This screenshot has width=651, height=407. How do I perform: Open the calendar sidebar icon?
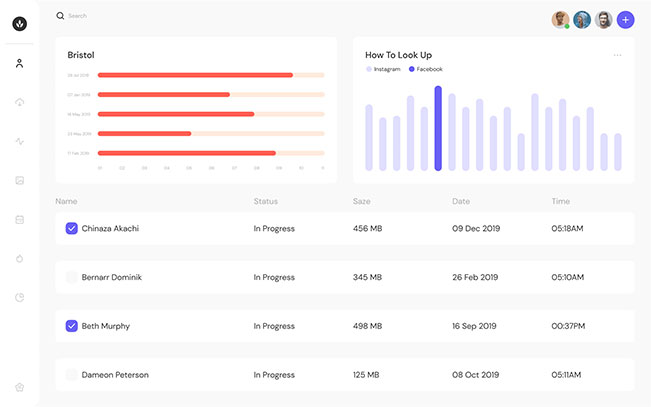tap(19, 219)
